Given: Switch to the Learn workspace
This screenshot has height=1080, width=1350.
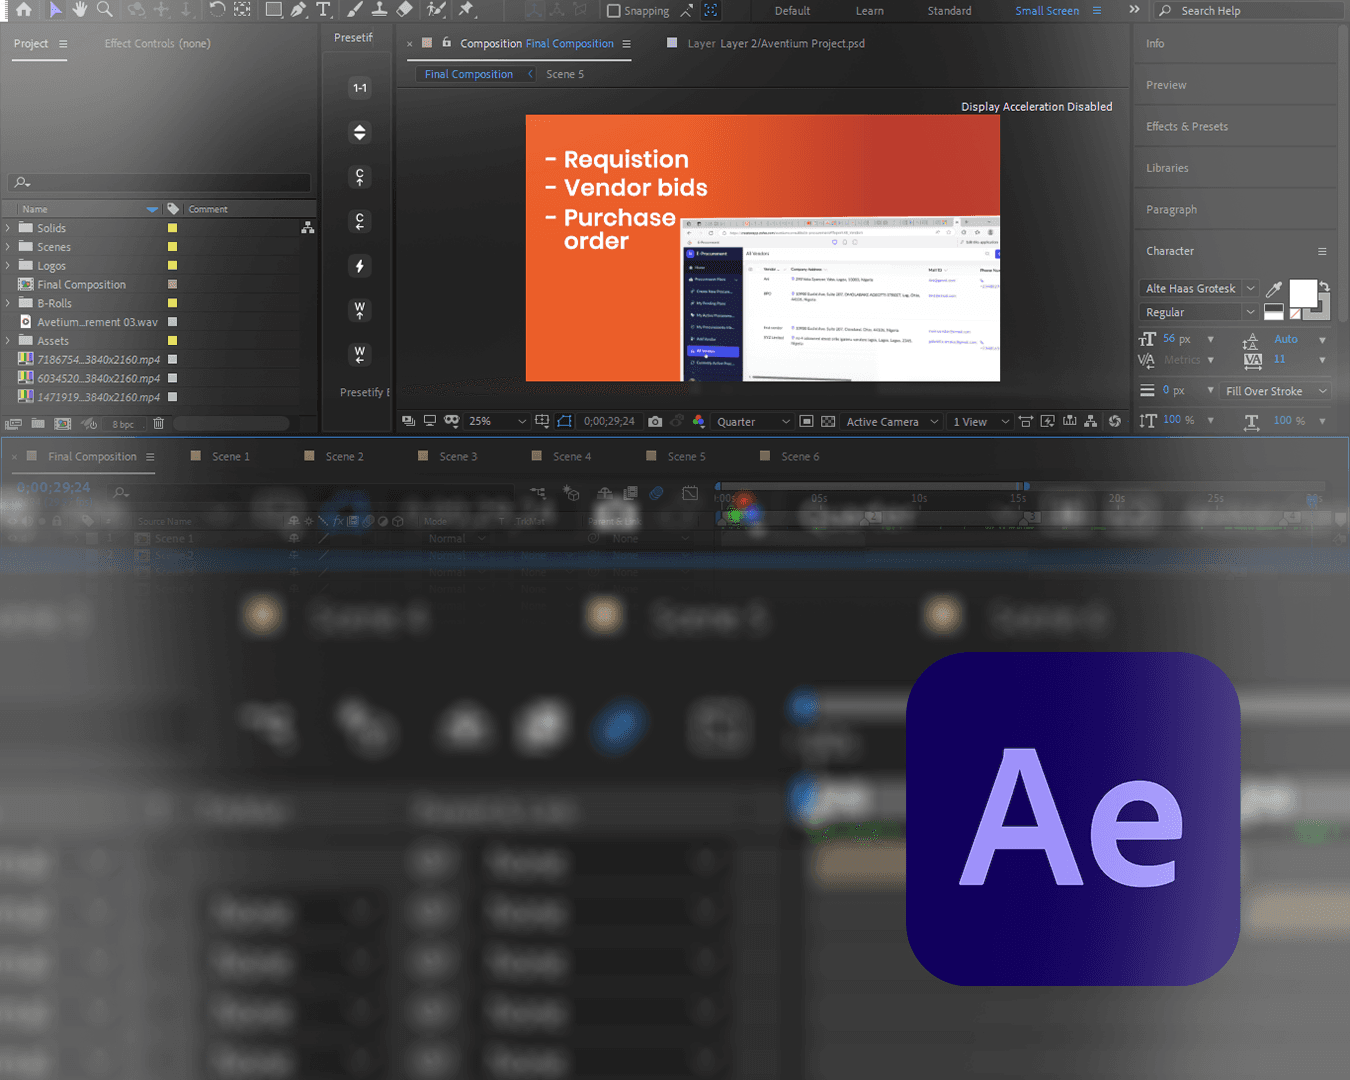Looking at the screenshot, I should (x=869, y=11).
